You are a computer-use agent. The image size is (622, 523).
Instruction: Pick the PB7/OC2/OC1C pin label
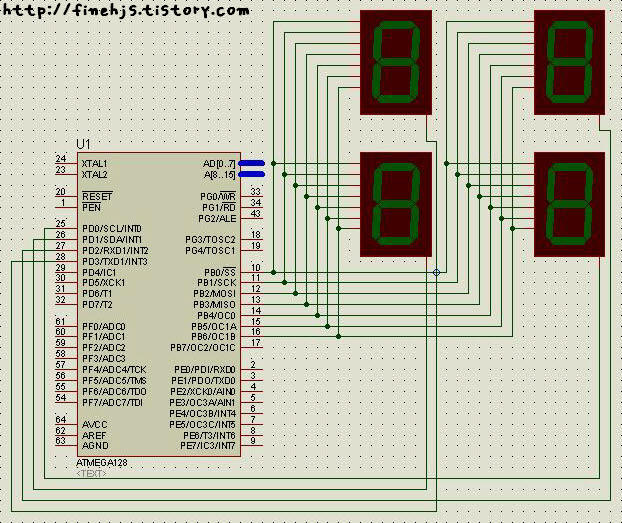(203, 348)
